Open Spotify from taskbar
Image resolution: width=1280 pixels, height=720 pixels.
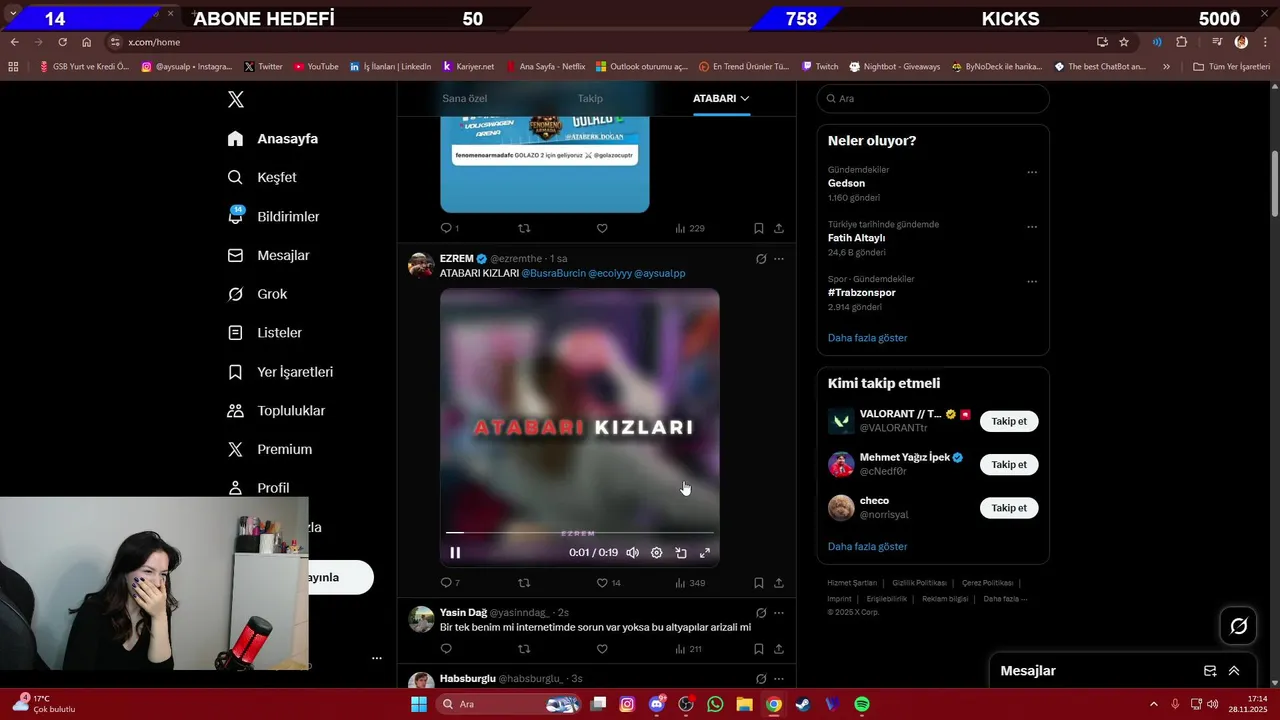[862, 704]
